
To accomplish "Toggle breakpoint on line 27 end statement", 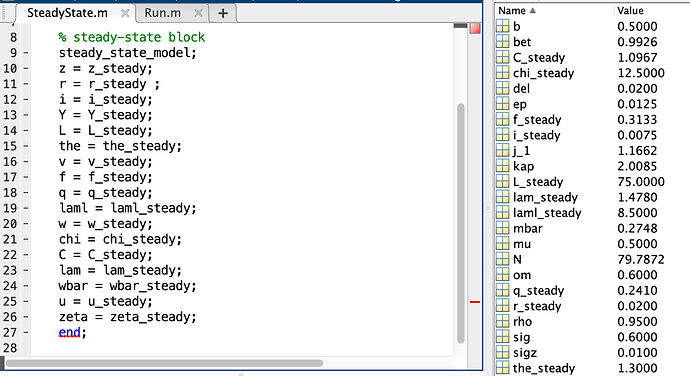I will [26, 332].
